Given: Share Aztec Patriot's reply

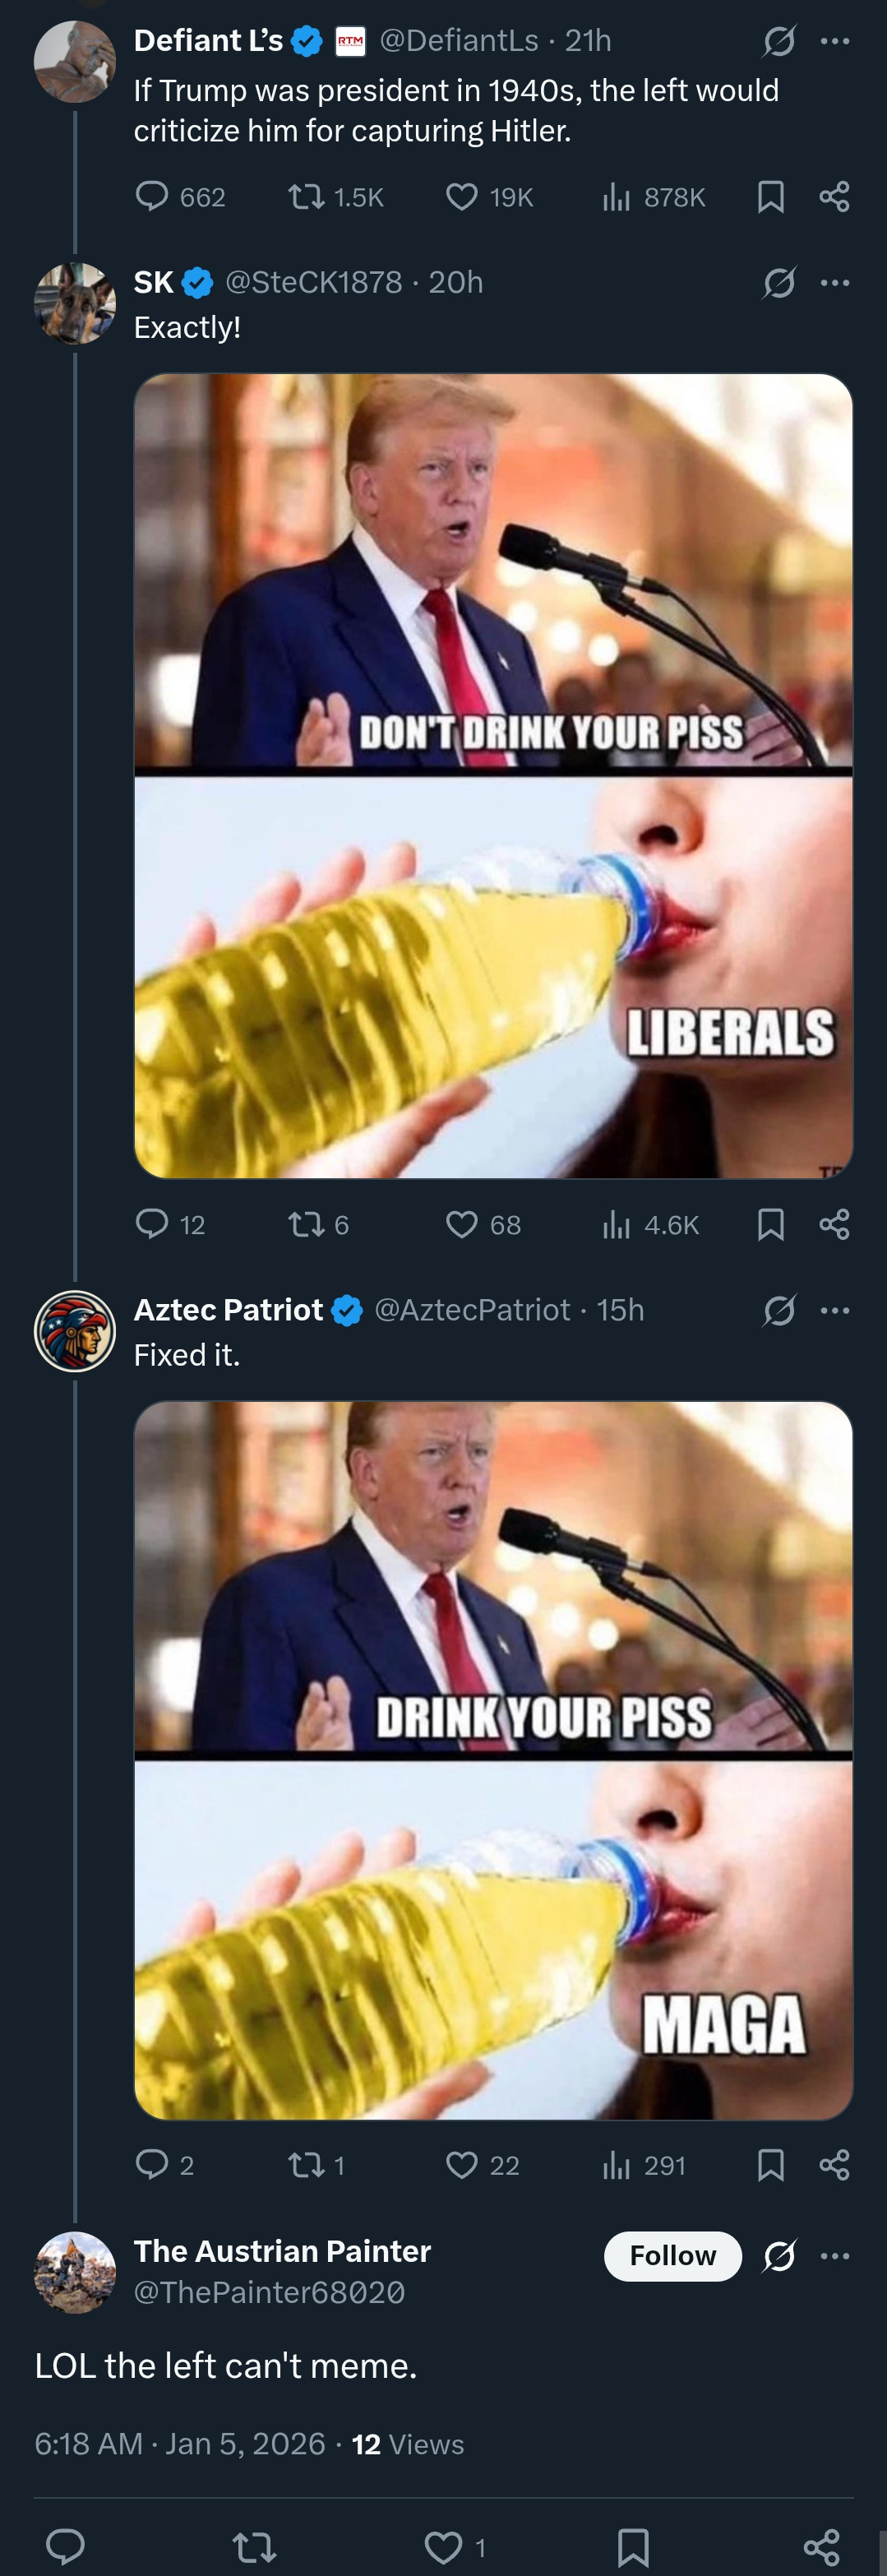Looking at the screenshot, I should click(x=834, y=2165).
